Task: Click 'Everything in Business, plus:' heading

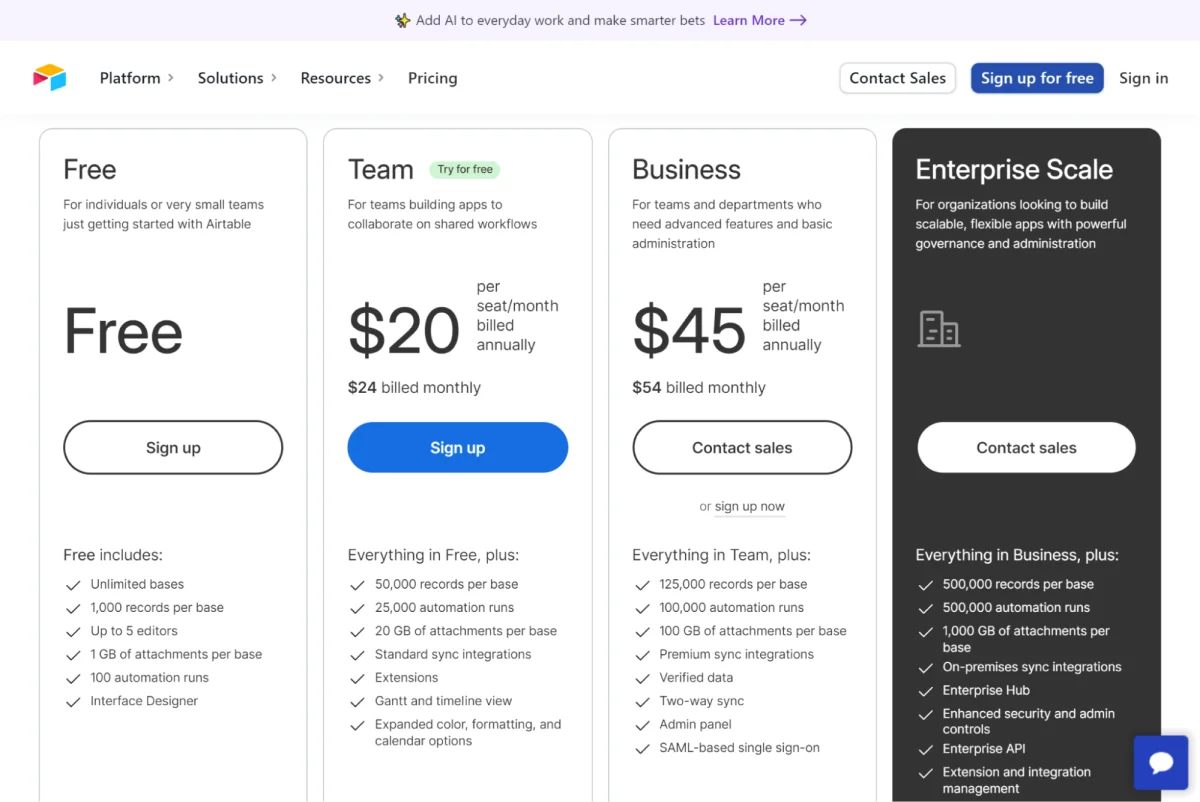Action: 1017,555
